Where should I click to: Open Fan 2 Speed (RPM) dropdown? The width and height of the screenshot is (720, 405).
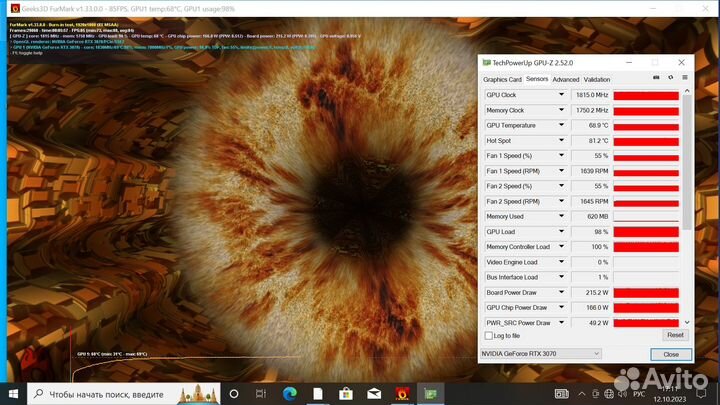click(x=561, y=201)
